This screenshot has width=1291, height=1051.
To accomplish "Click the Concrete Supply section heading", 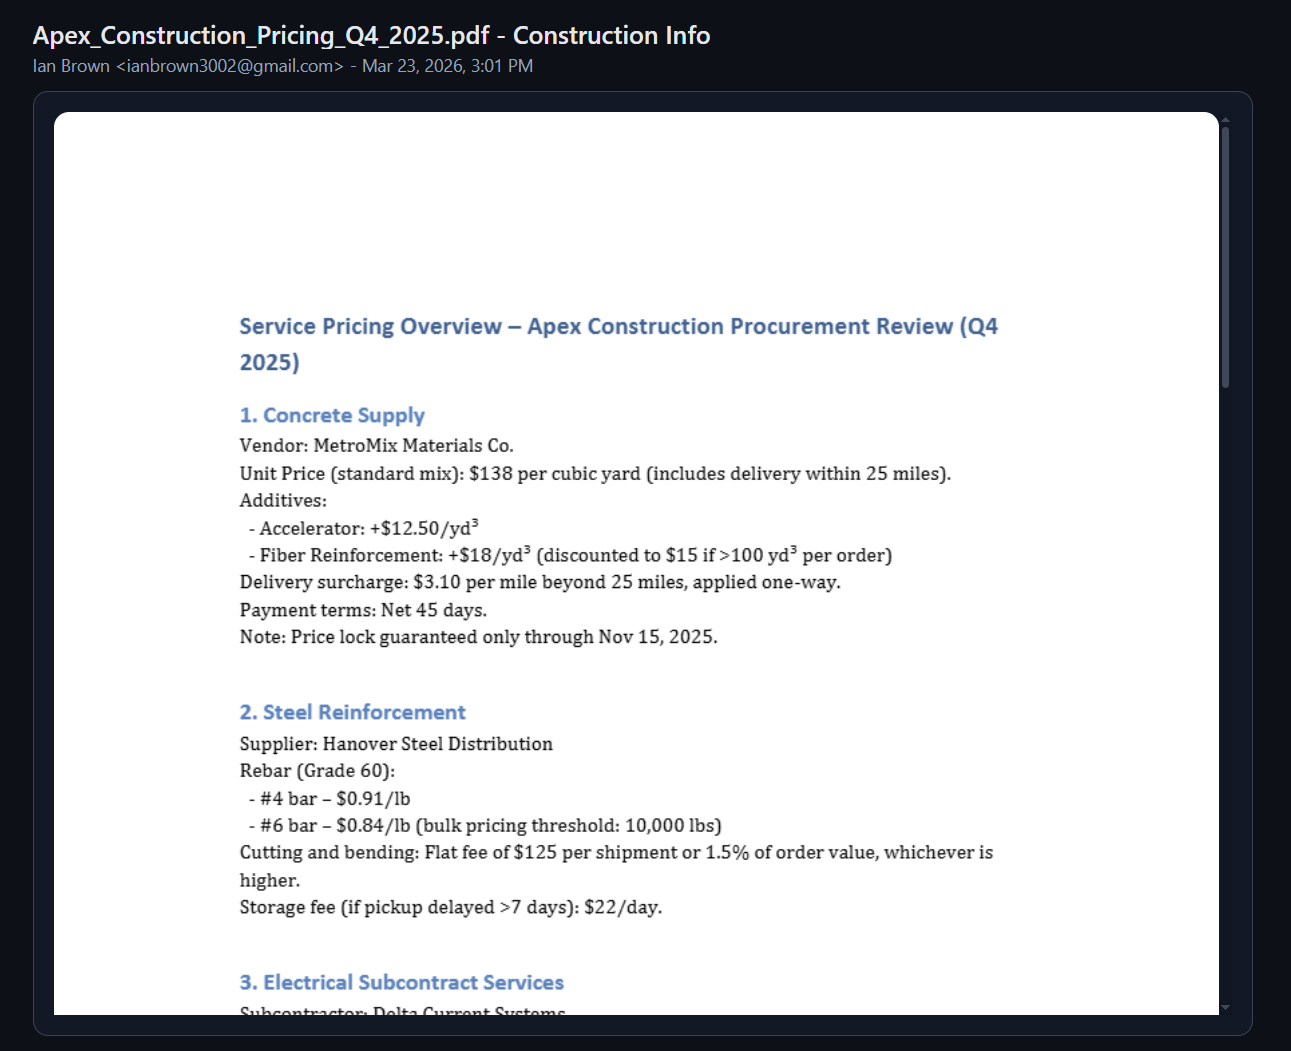I will [x=332, y=415].
